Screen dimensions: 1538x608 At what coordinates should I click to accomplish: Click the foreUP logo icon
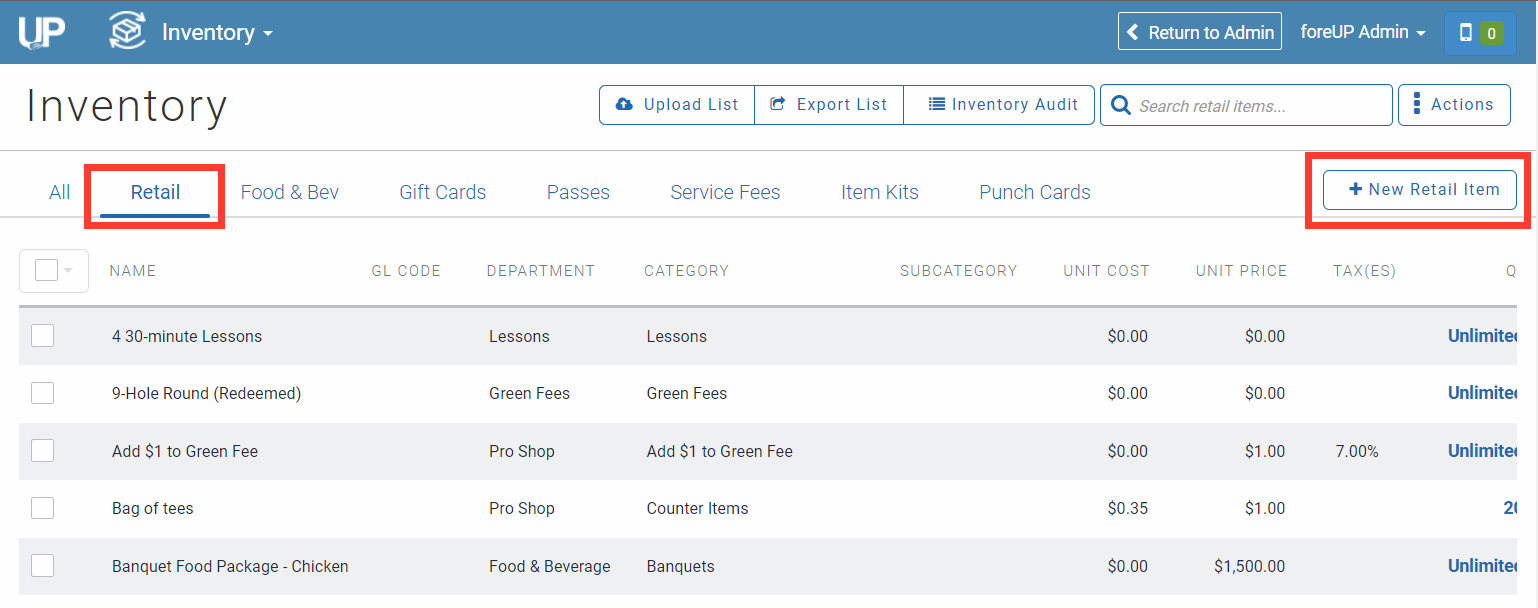tap(41, 32)
